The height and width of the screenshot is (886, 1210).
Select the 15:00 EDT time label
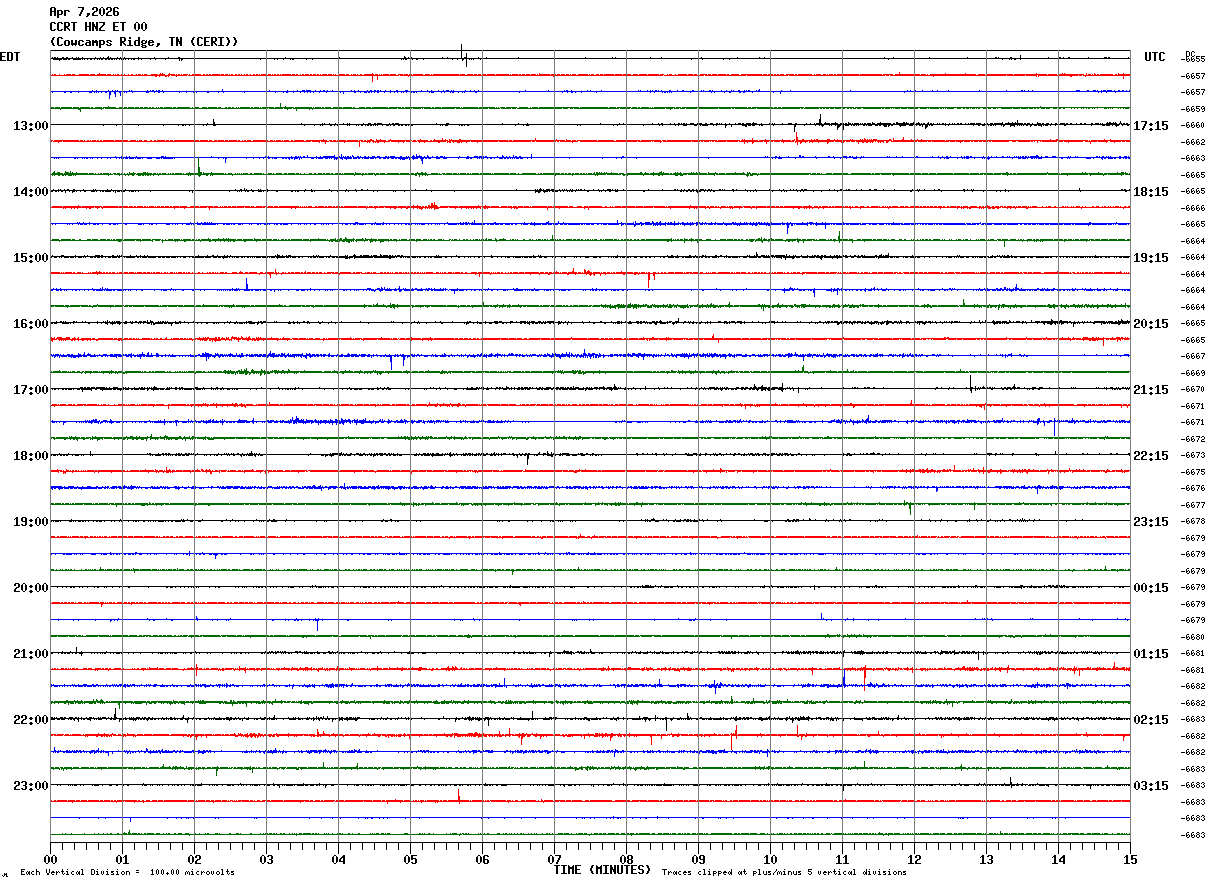click(x=31, y=258)
